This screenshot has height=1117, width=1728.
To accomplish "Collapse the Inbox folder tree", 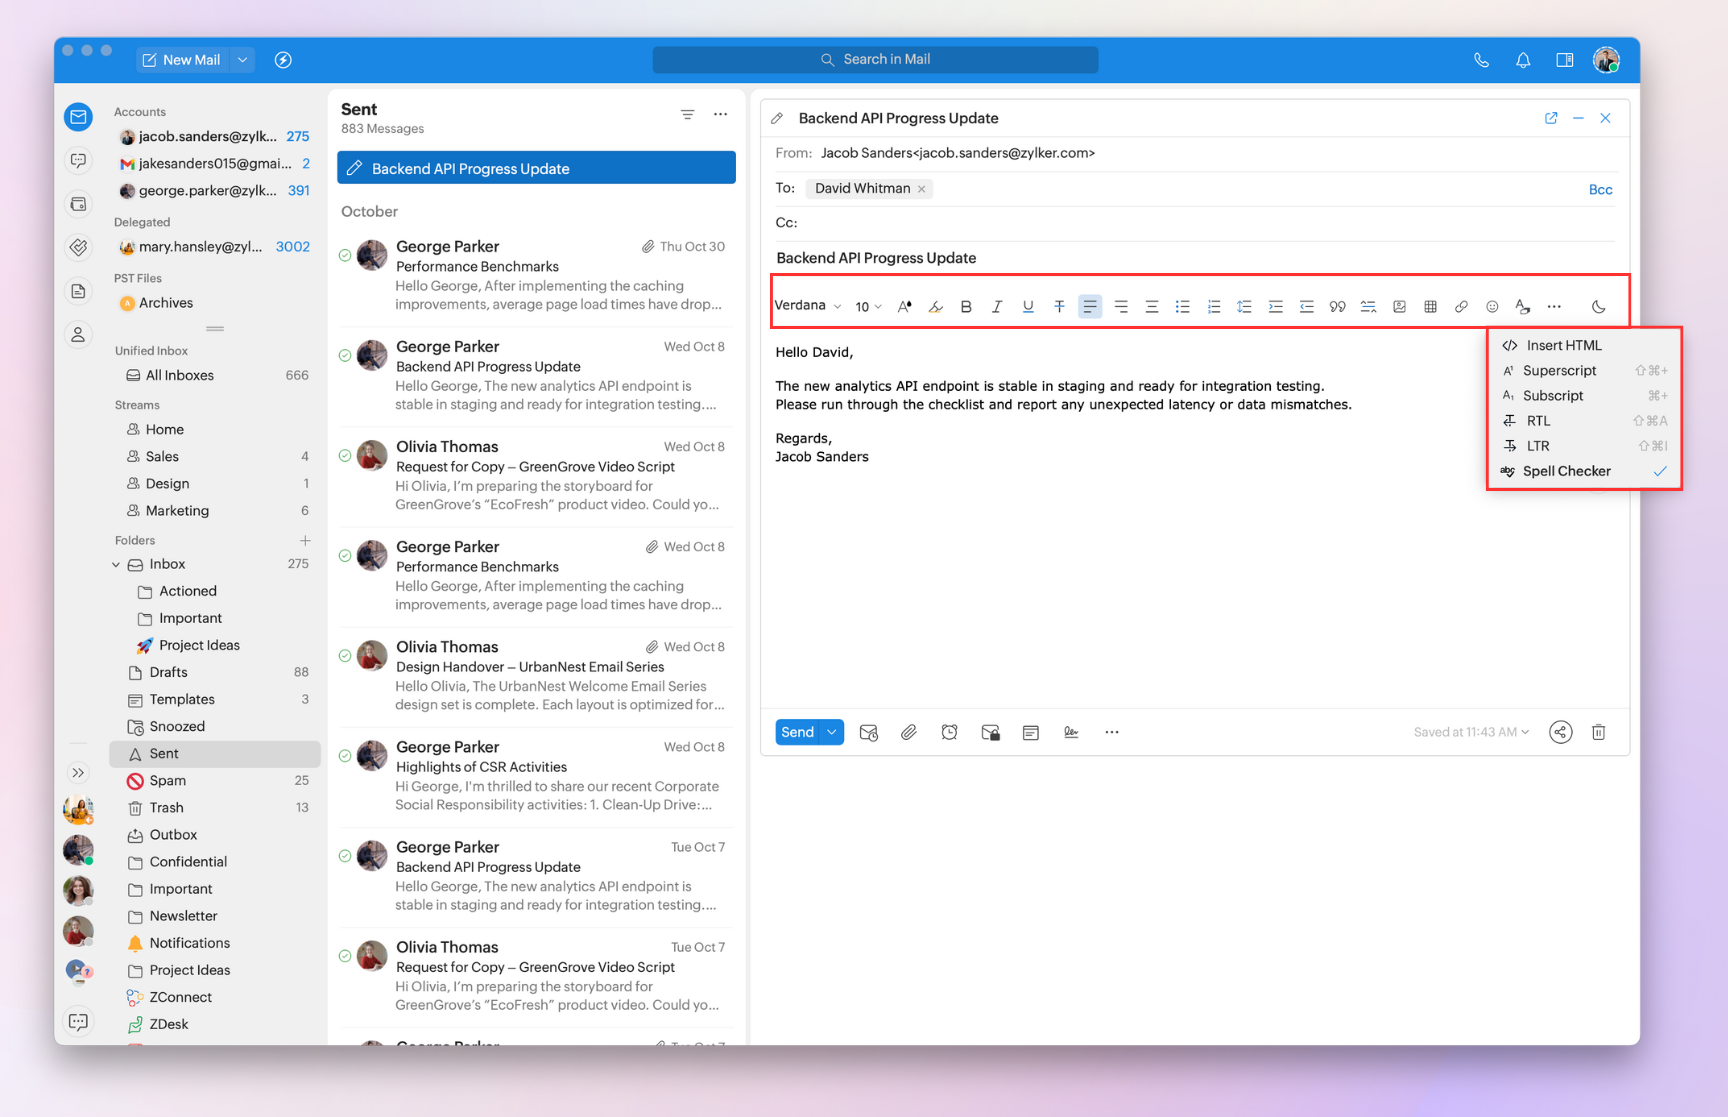I will pyautogui.click(x=116, y=565).
